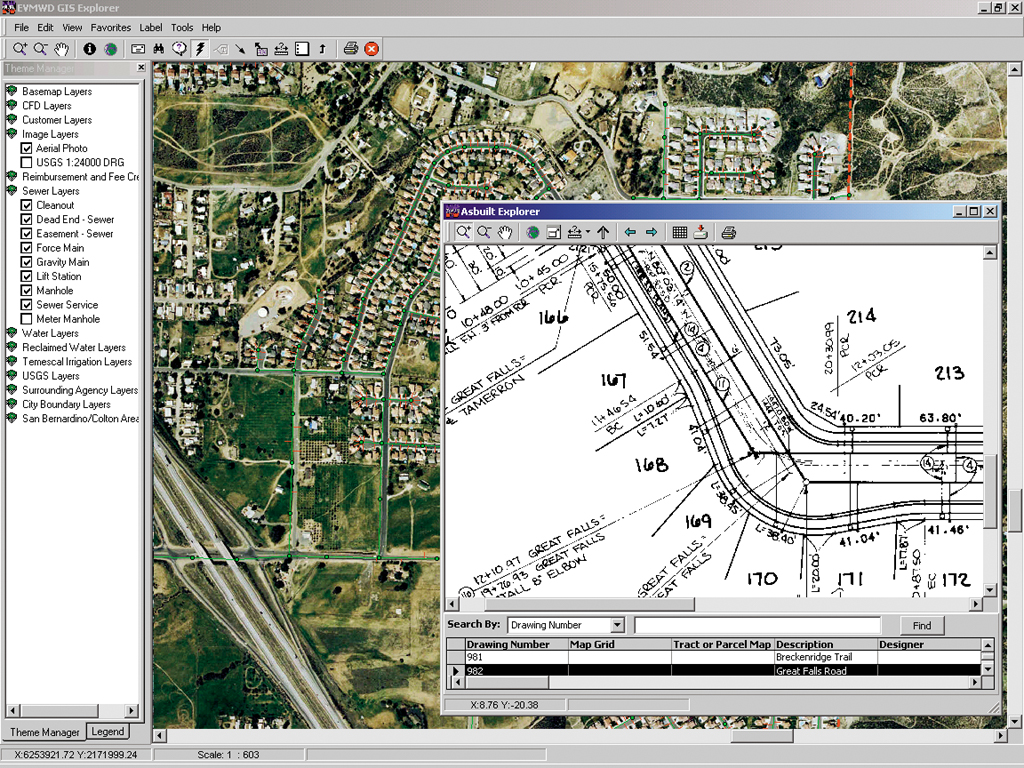1024x768 pixels.
Task: Select the drawing 981 row
Action: coord(714,657)
